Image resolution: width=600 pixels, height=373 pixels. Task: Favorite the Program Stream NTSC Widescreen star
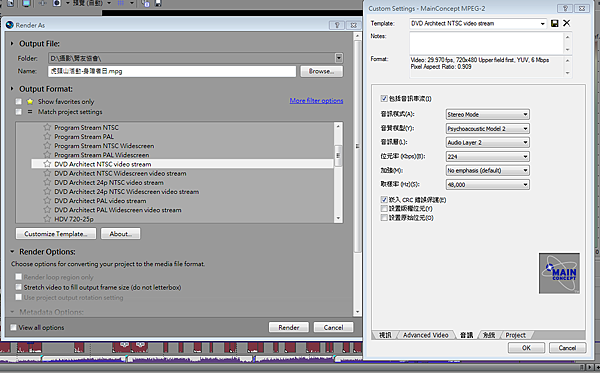(x=47, y=145)
